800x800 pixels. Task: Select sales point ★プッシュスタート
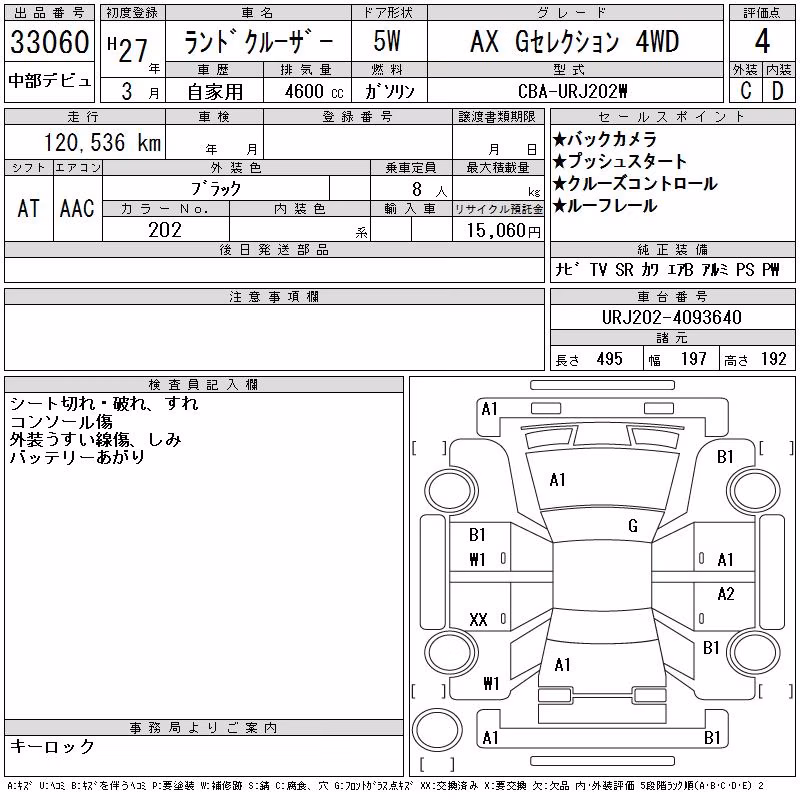620,161
